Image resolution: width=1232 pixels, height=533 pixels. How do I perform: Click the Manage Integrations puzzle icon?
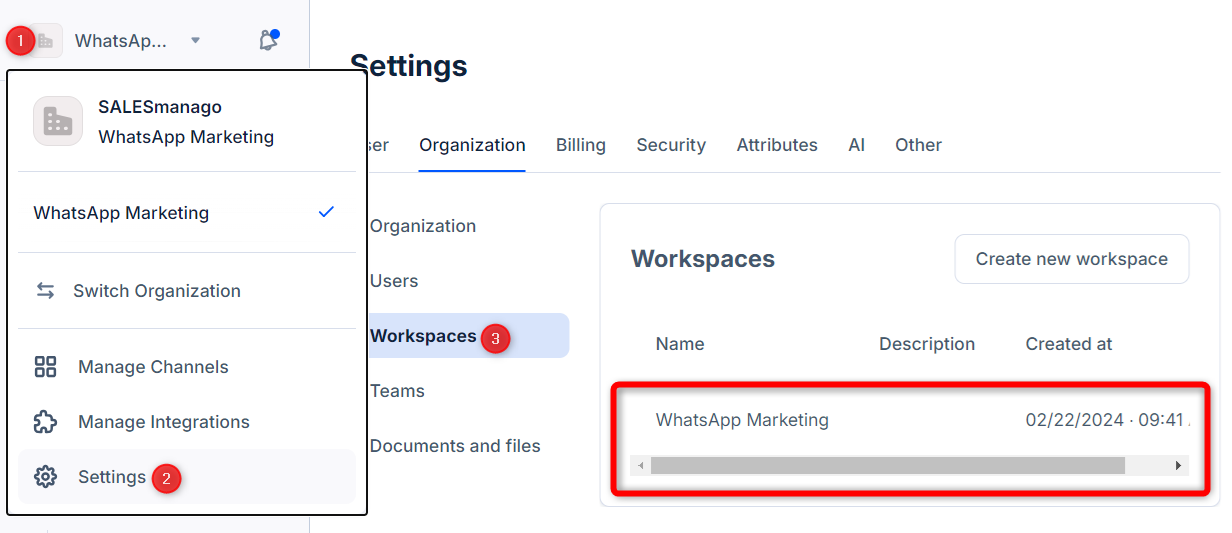point(45,422)
